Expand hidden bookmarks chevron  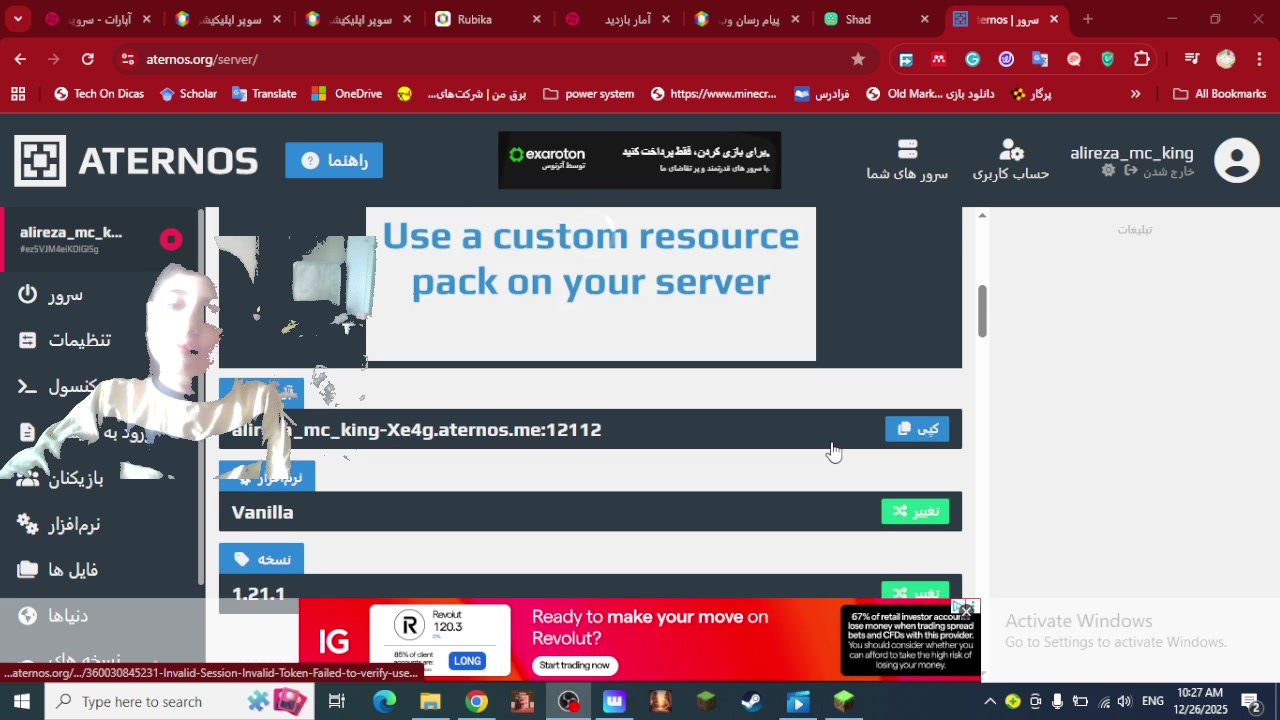click(x=1135, y=94)
